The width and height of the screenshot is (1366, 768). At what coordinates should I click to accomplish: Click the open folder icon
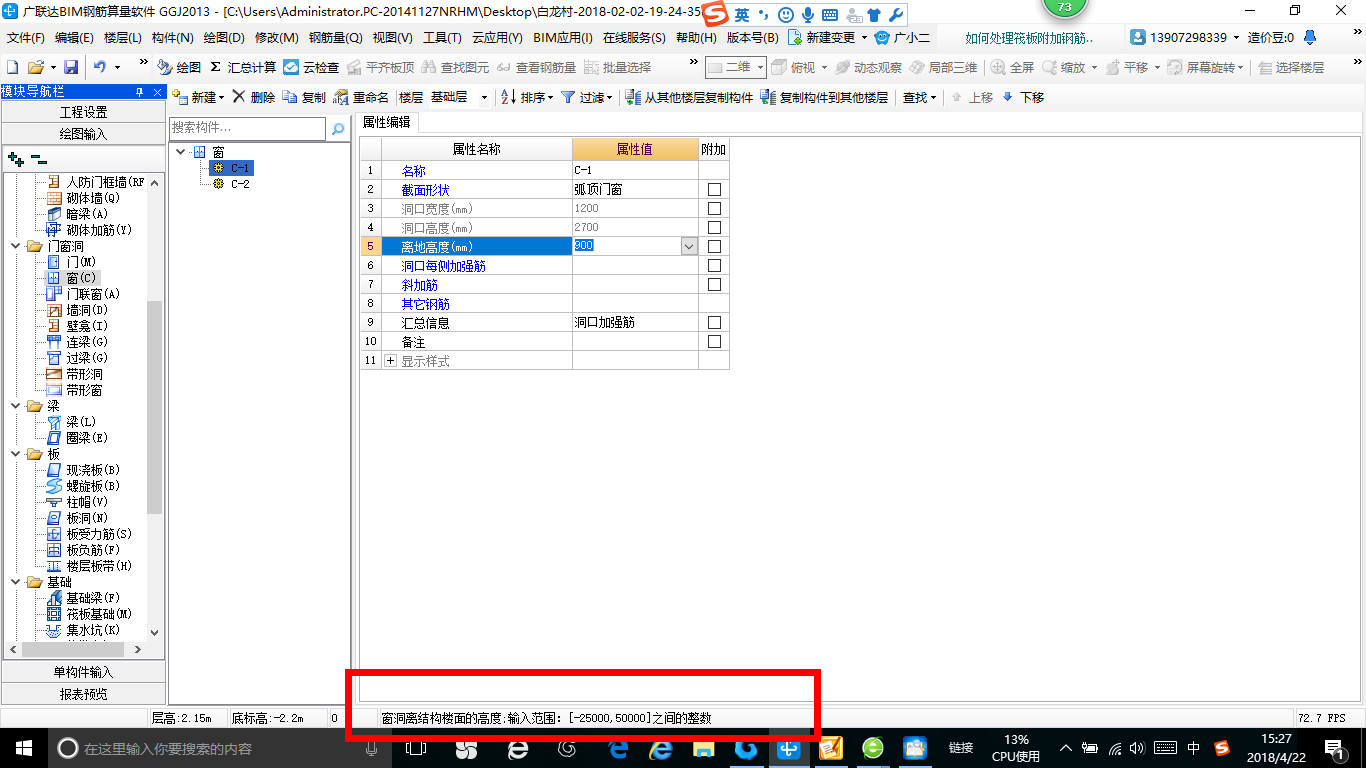tap(35, 67)
